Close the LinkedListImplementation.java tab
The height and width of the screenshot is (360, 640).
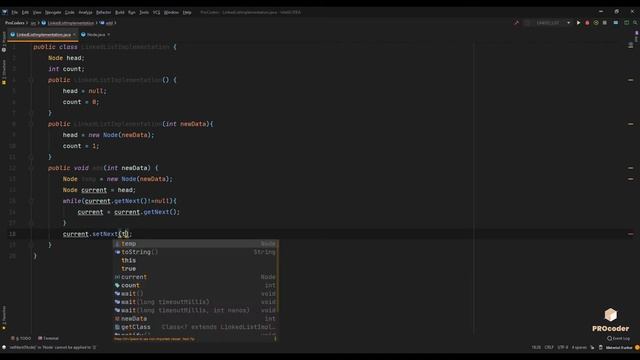click(x=74, y=35)
